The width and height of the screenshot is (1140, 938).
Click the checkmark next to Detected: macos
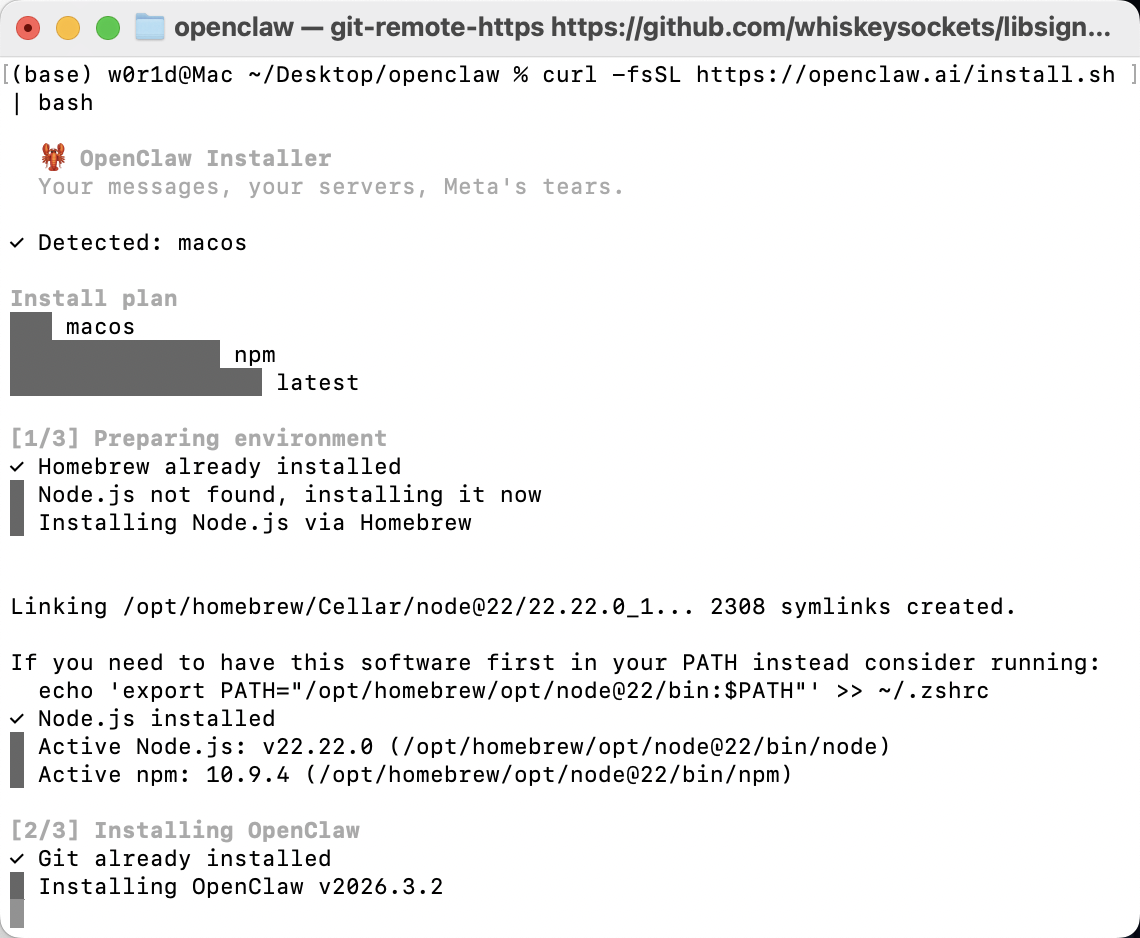pyautogui.click(x=17, y=243)
